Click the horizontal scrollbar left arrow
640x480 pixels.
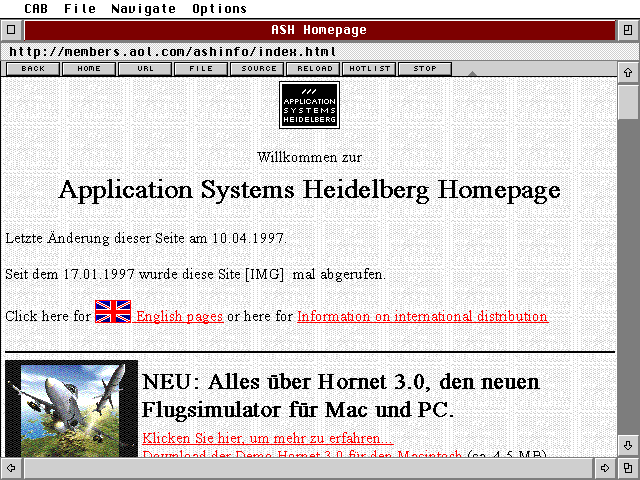11,468
